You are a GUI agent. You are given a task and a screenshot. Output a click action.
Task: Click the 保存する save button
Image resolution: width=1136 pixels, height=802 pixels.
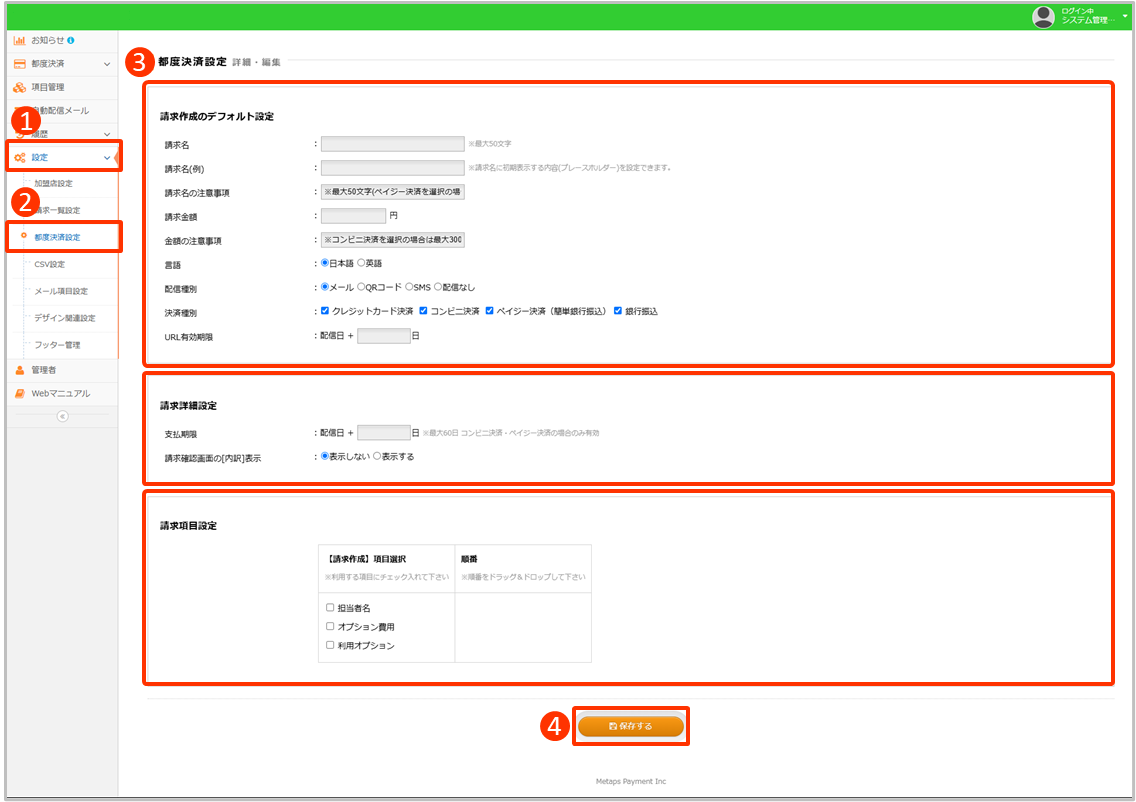point(631,726)
